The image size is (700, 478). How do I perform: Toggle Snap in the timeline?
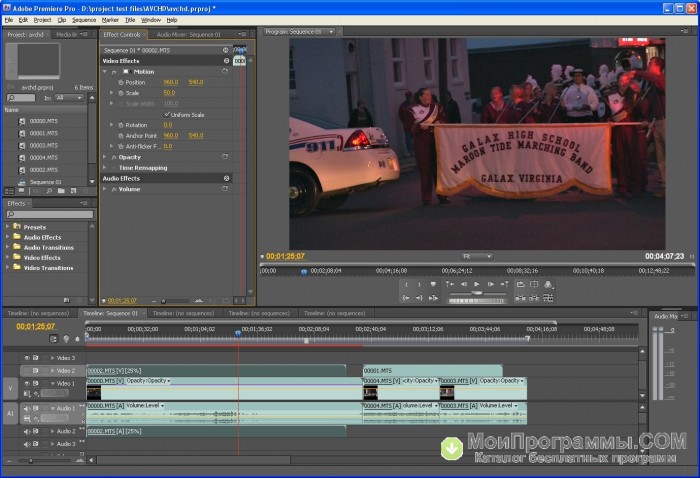[x=54, y=339]
